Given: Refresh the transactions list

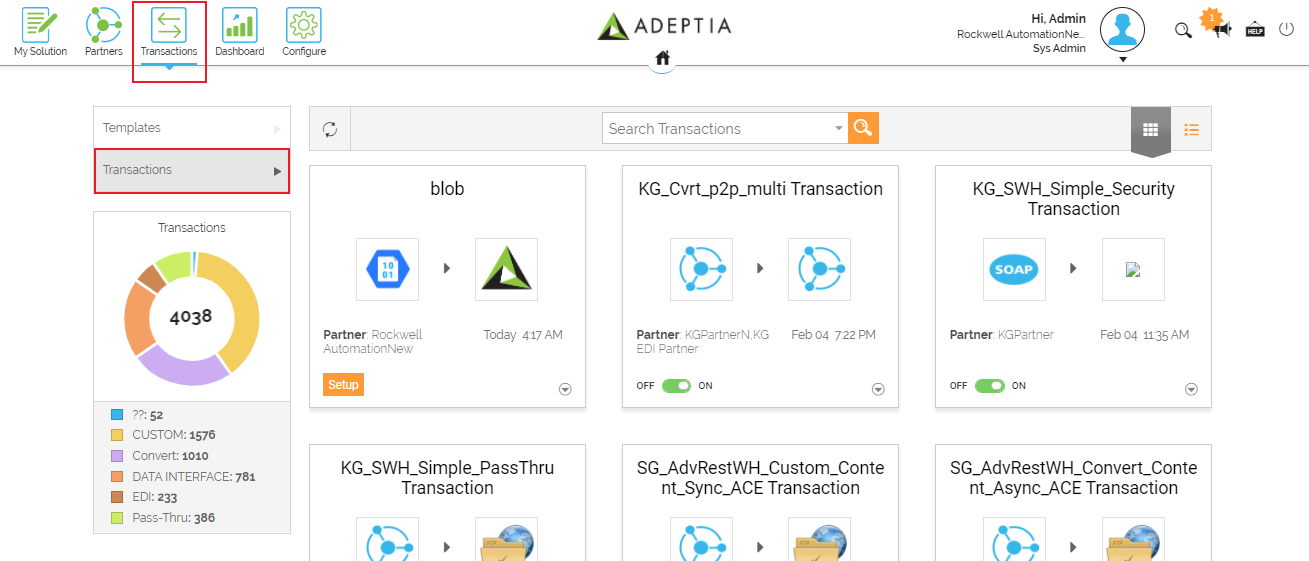Looking at the screenshot, I should [330, 128].
